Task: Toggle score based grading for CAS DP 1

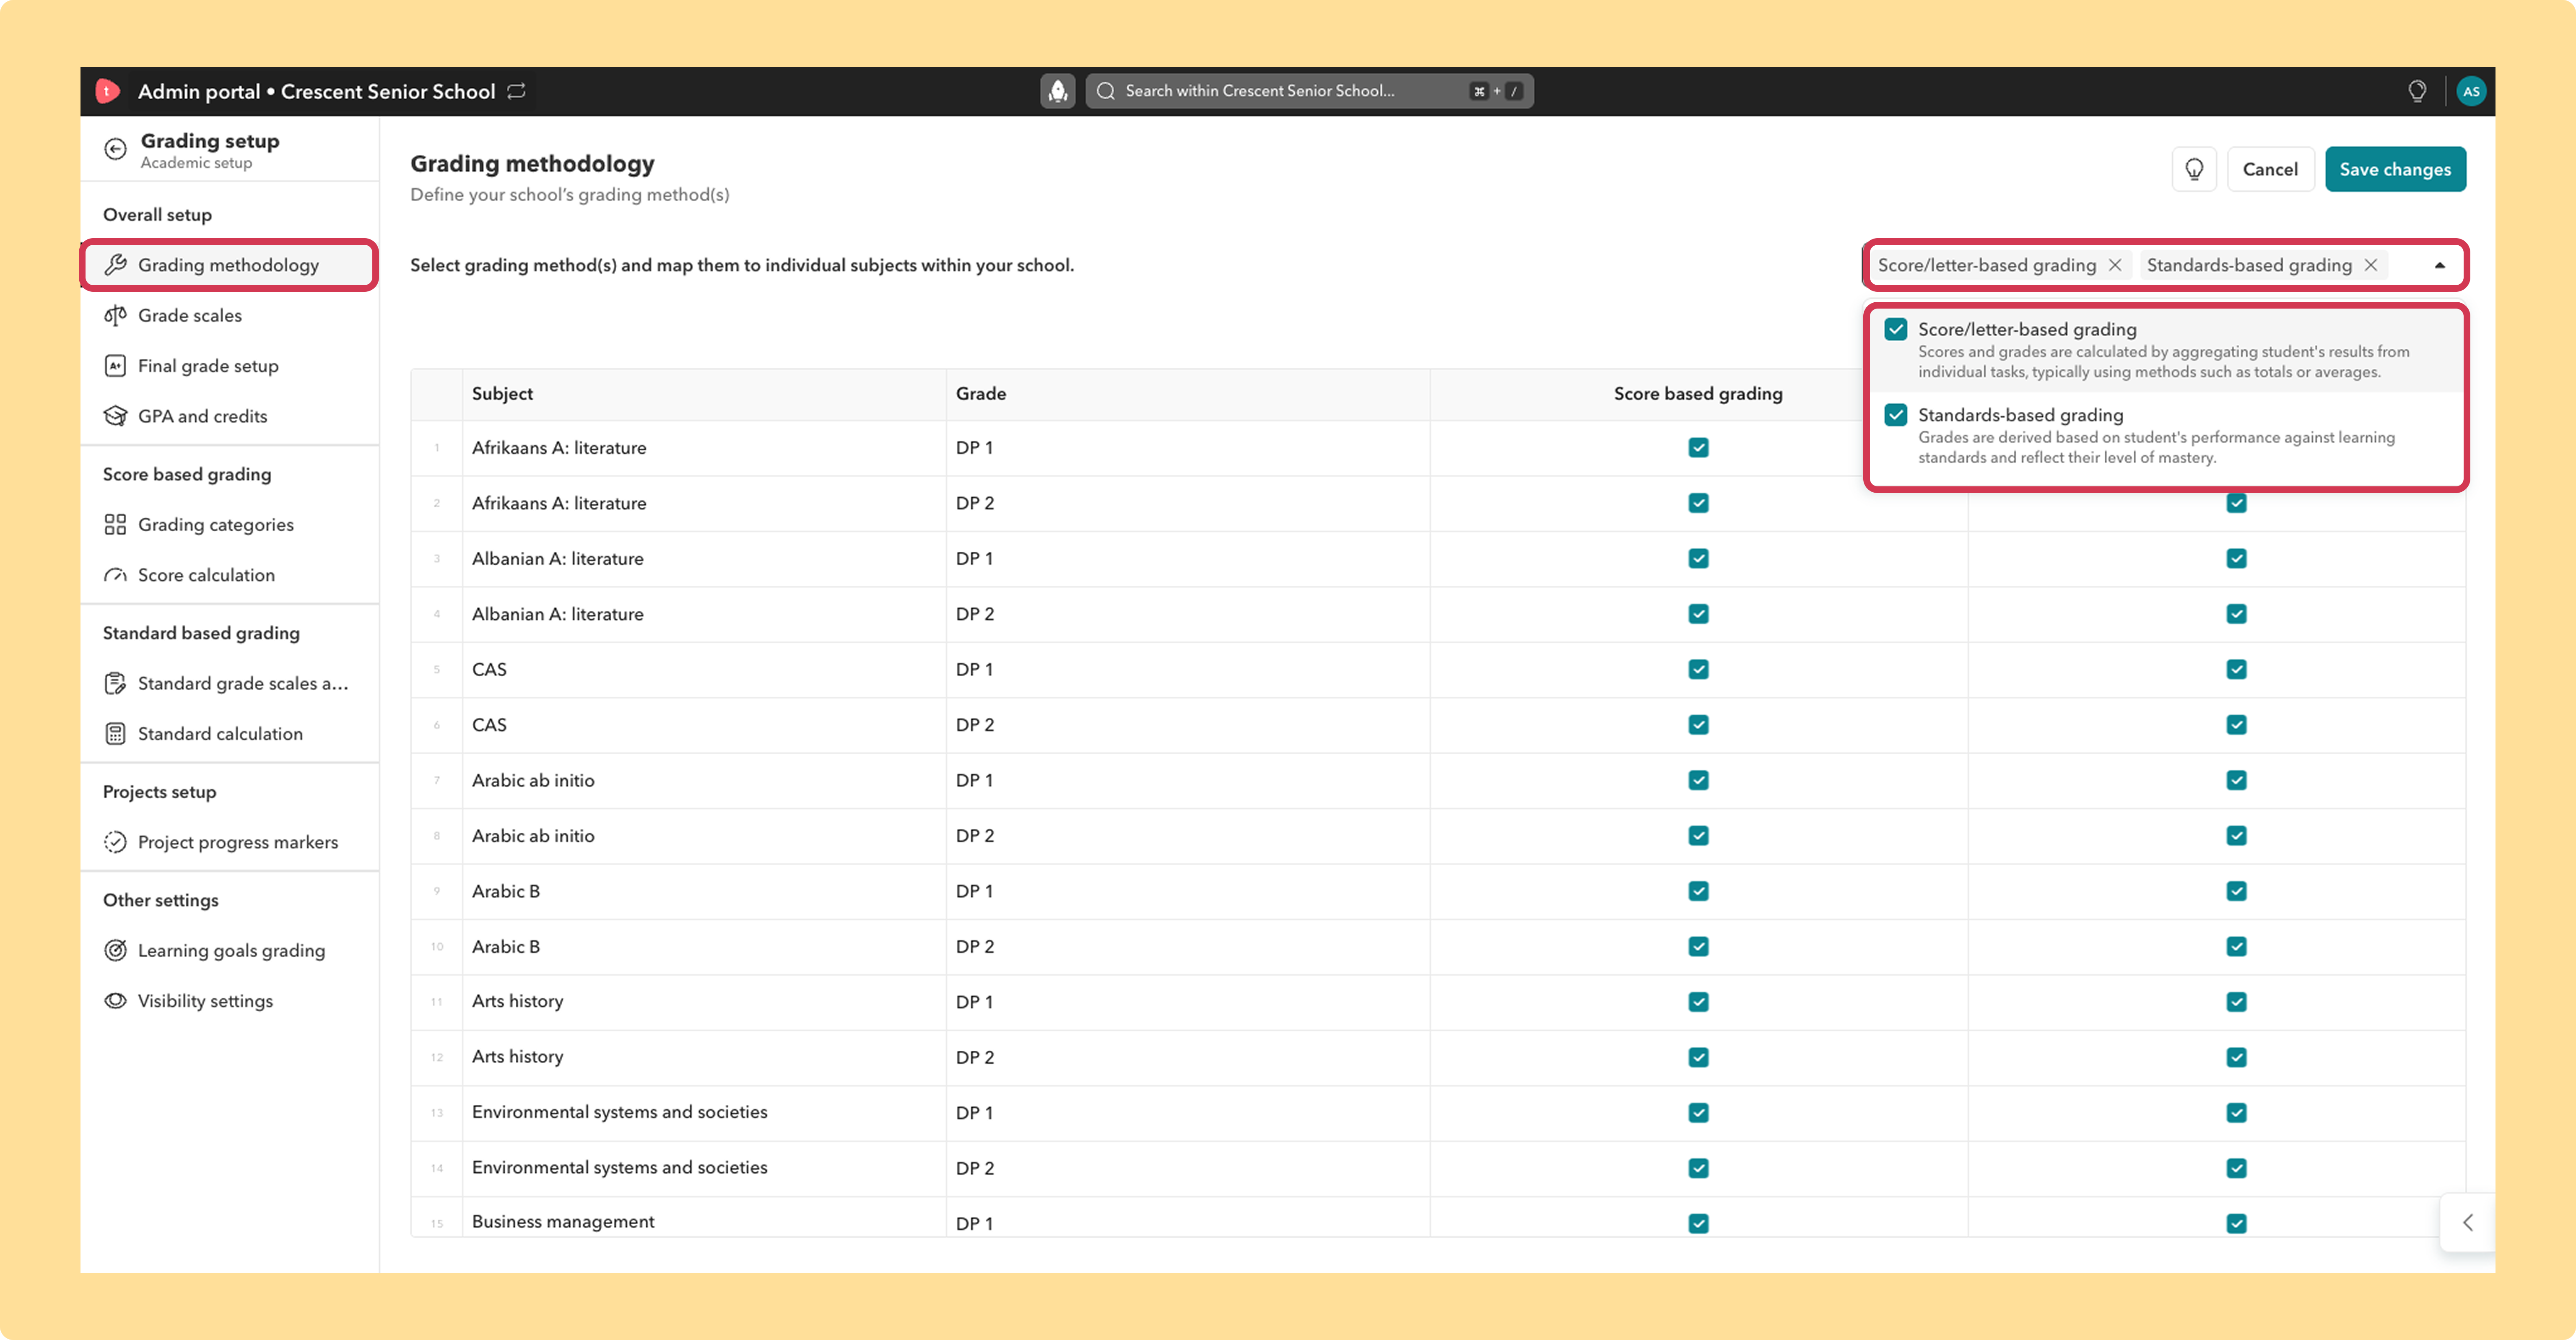Action: [1698, 670]
